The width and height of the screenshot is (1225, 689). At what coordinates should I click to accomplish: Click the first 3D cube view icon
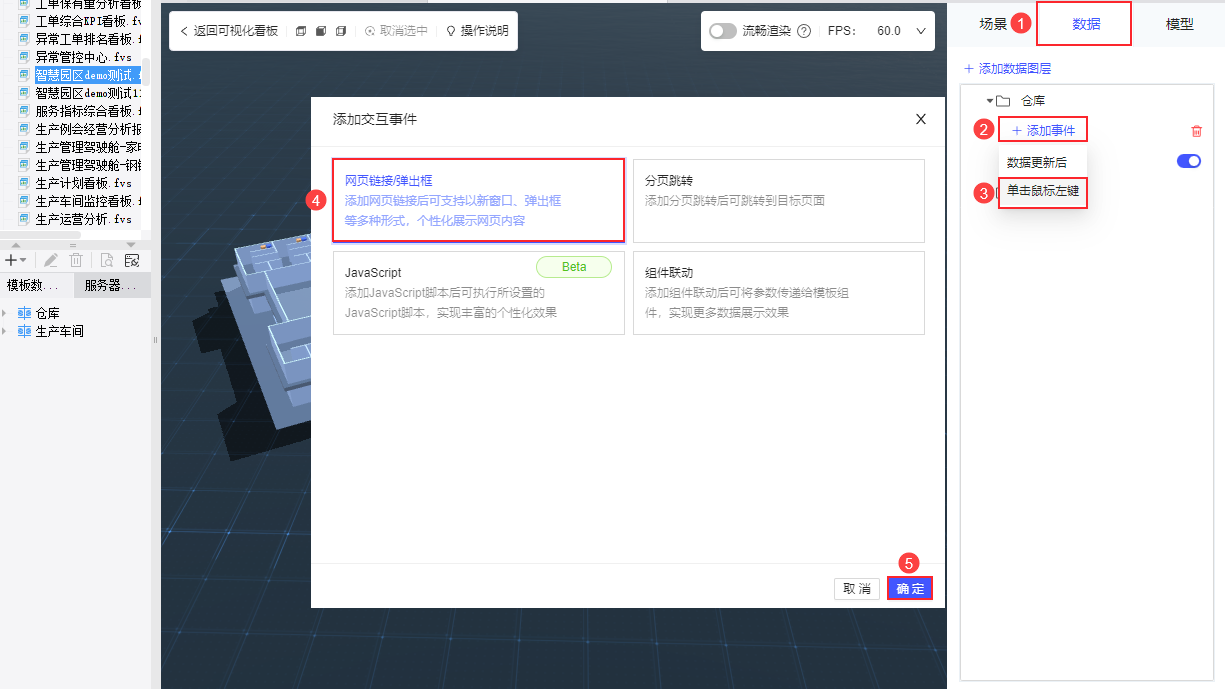(x=301, y=31)
